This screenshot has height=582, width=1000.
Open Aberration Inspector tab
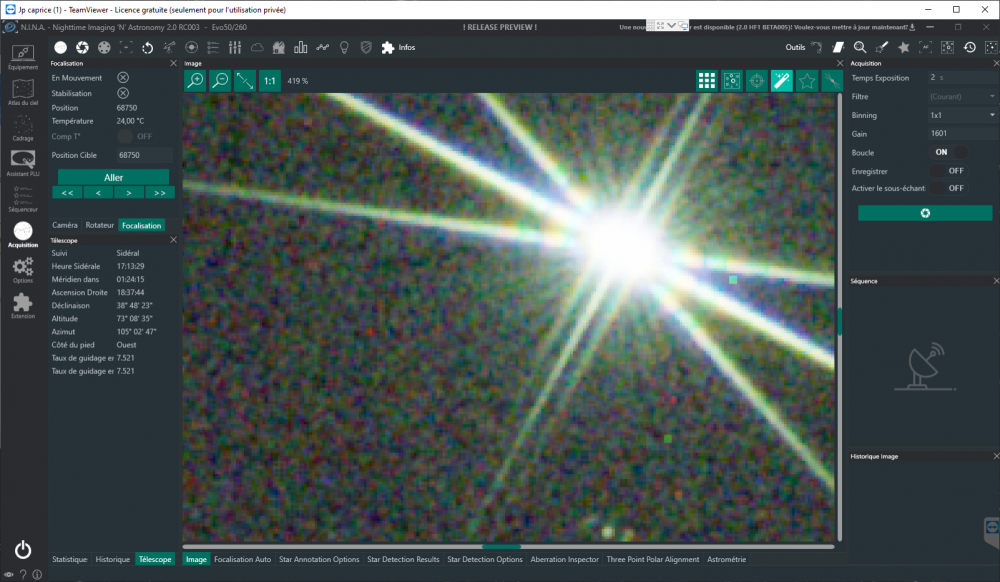564,559
